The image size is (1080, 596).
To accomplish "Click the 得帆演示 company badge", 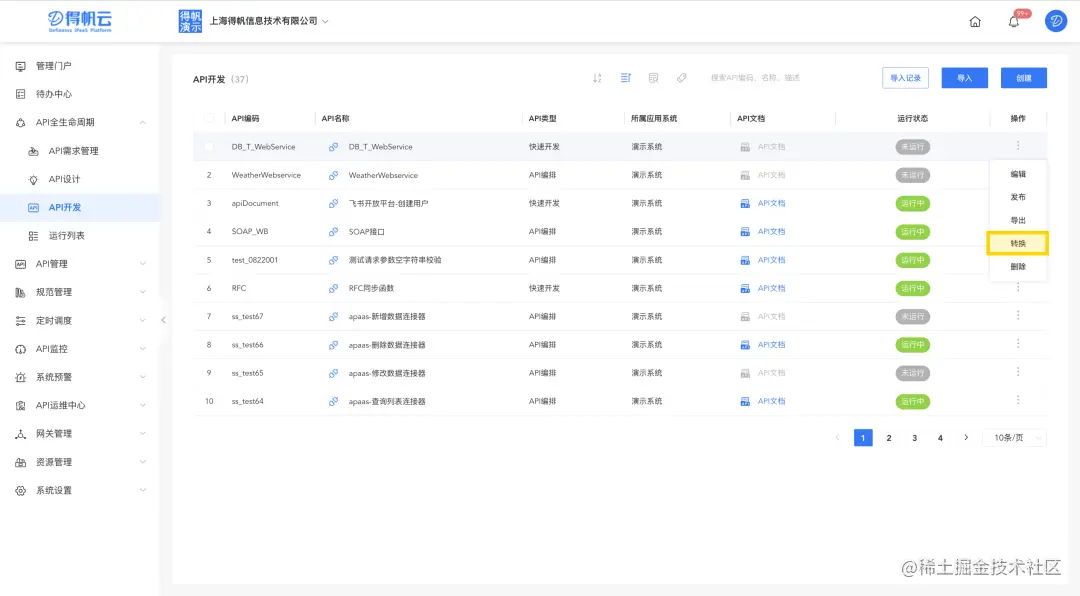I will [190, 21].
